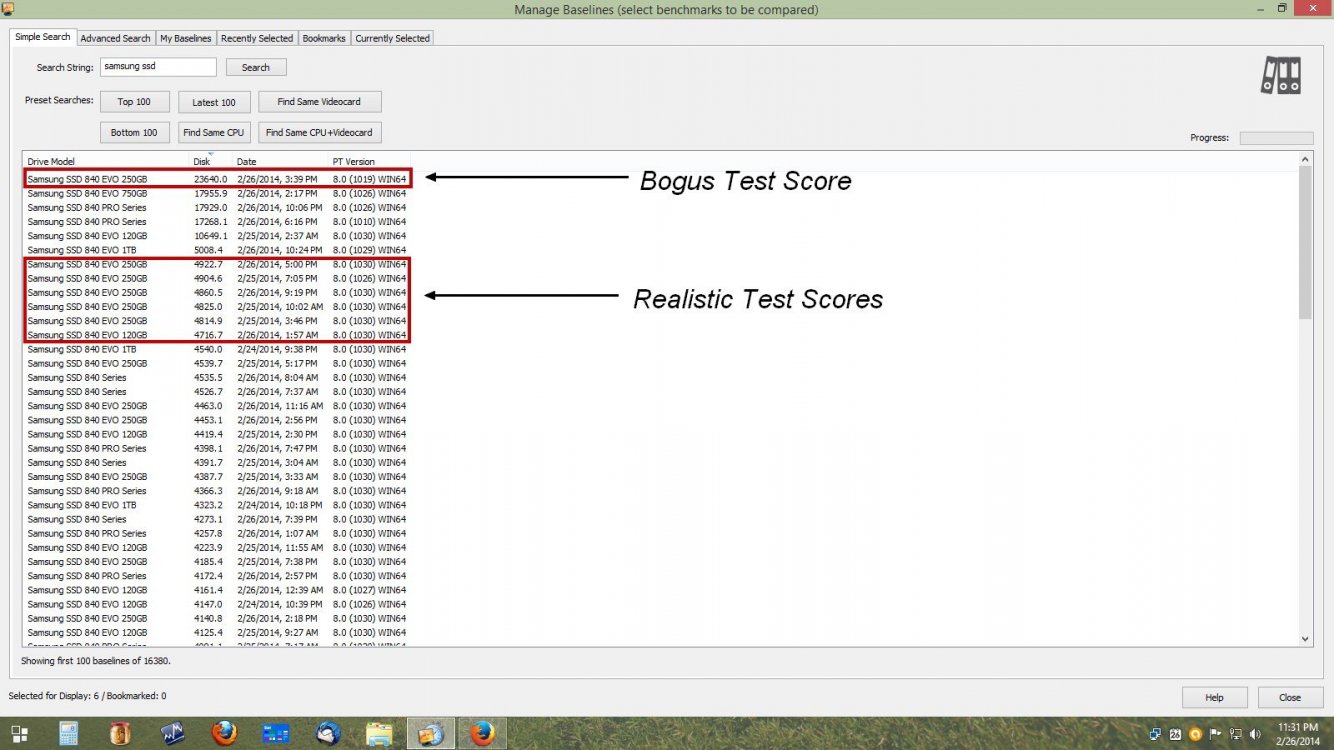Sort by the Date column header

click(x=281, y=161)
